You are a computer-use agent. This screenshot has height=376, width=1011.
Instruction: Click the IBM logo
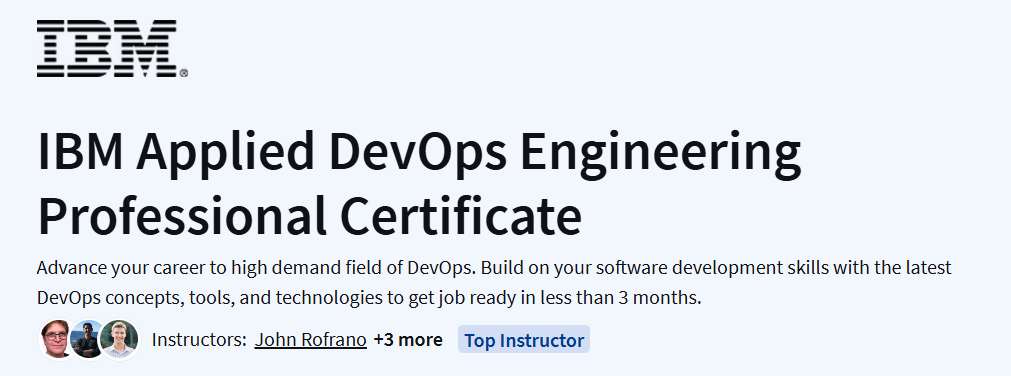[112, 48]
